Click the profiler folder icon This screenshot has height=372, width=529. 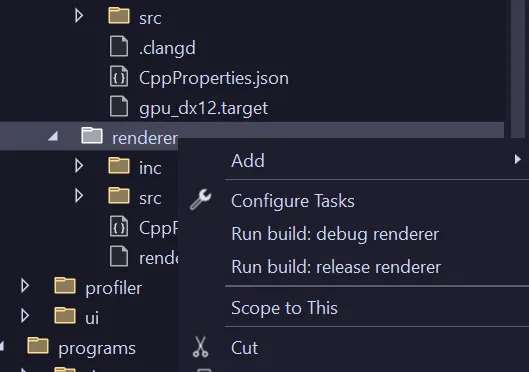click(65, 286)
